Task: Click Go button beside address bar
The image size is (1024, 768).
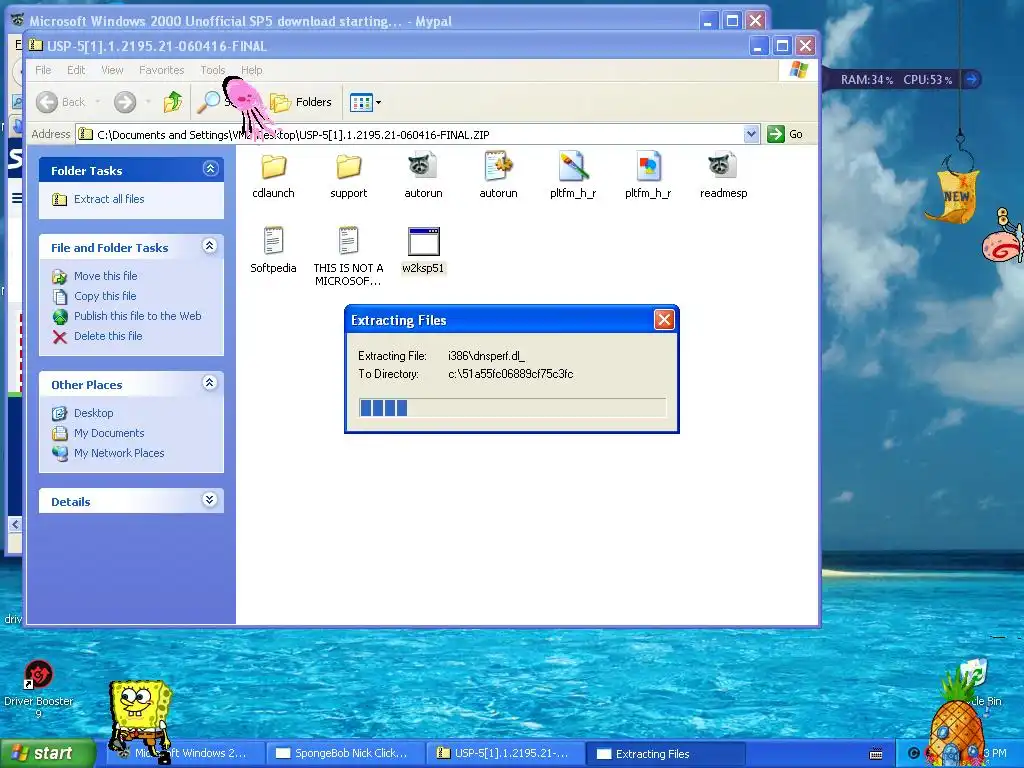Action: tap(785, 134)
